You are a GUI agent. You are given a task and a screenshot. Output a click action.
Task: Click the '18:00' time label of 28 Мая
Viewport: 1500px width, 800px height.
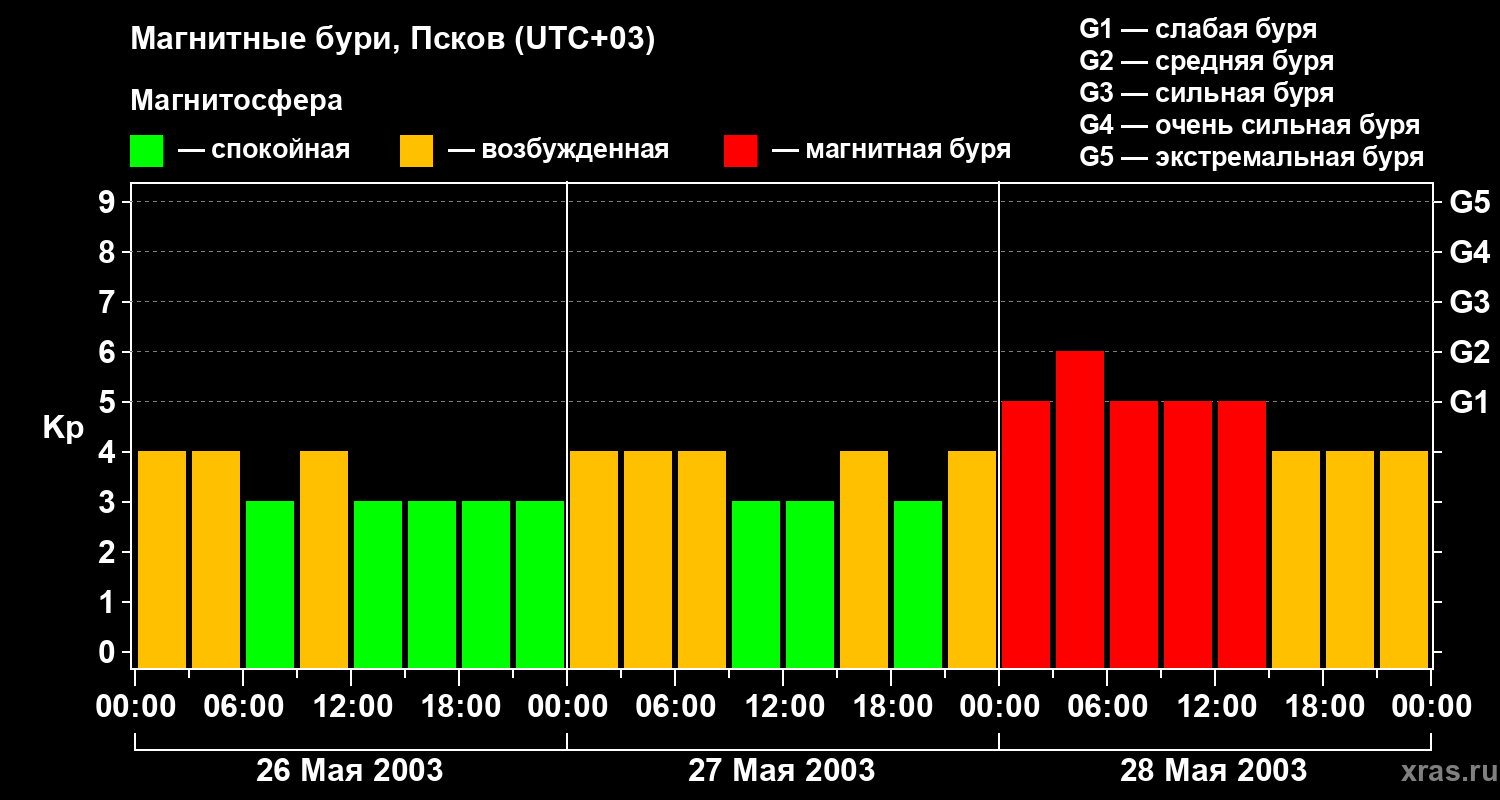point(1323,707)
